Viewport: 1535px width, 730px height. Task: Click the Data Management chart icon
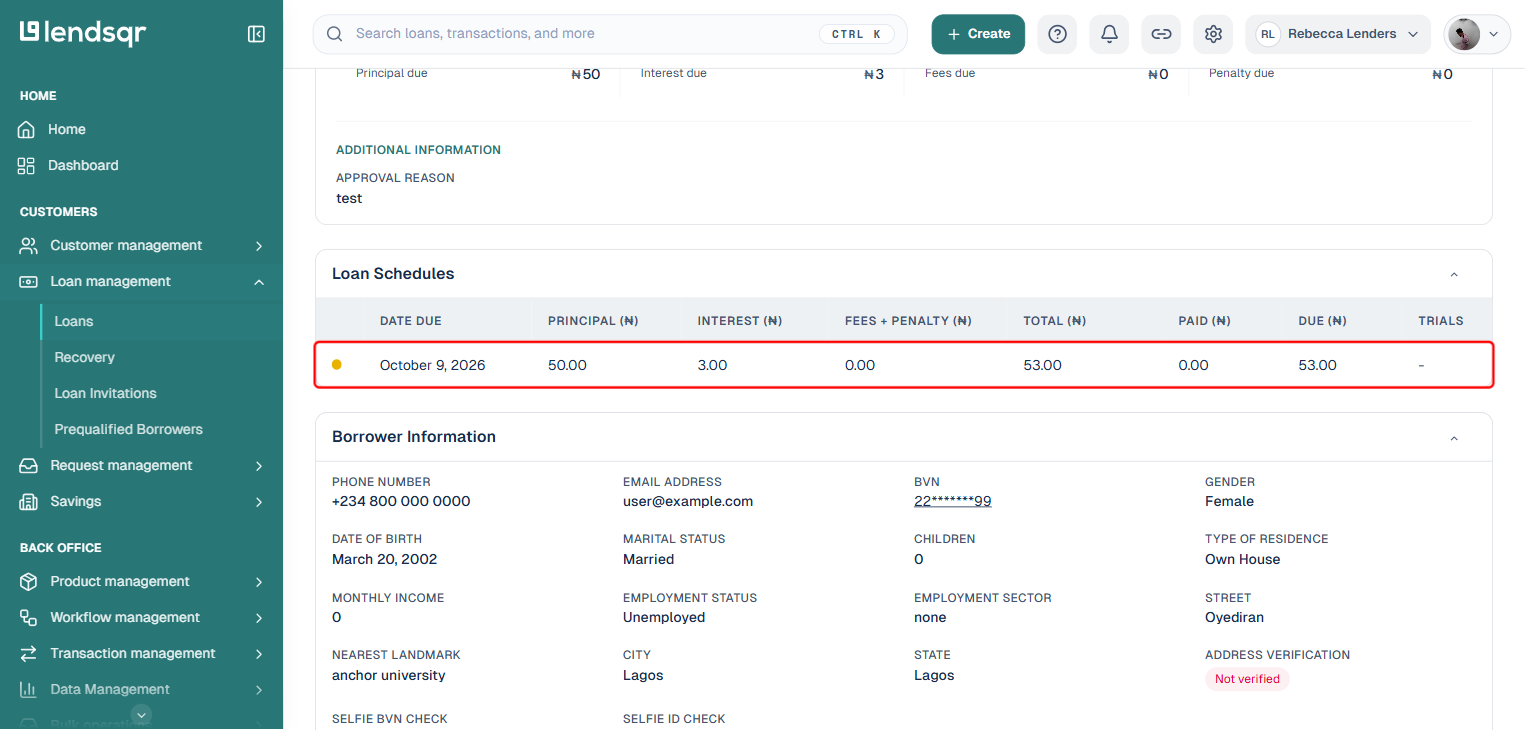click(x=29, y=689)
